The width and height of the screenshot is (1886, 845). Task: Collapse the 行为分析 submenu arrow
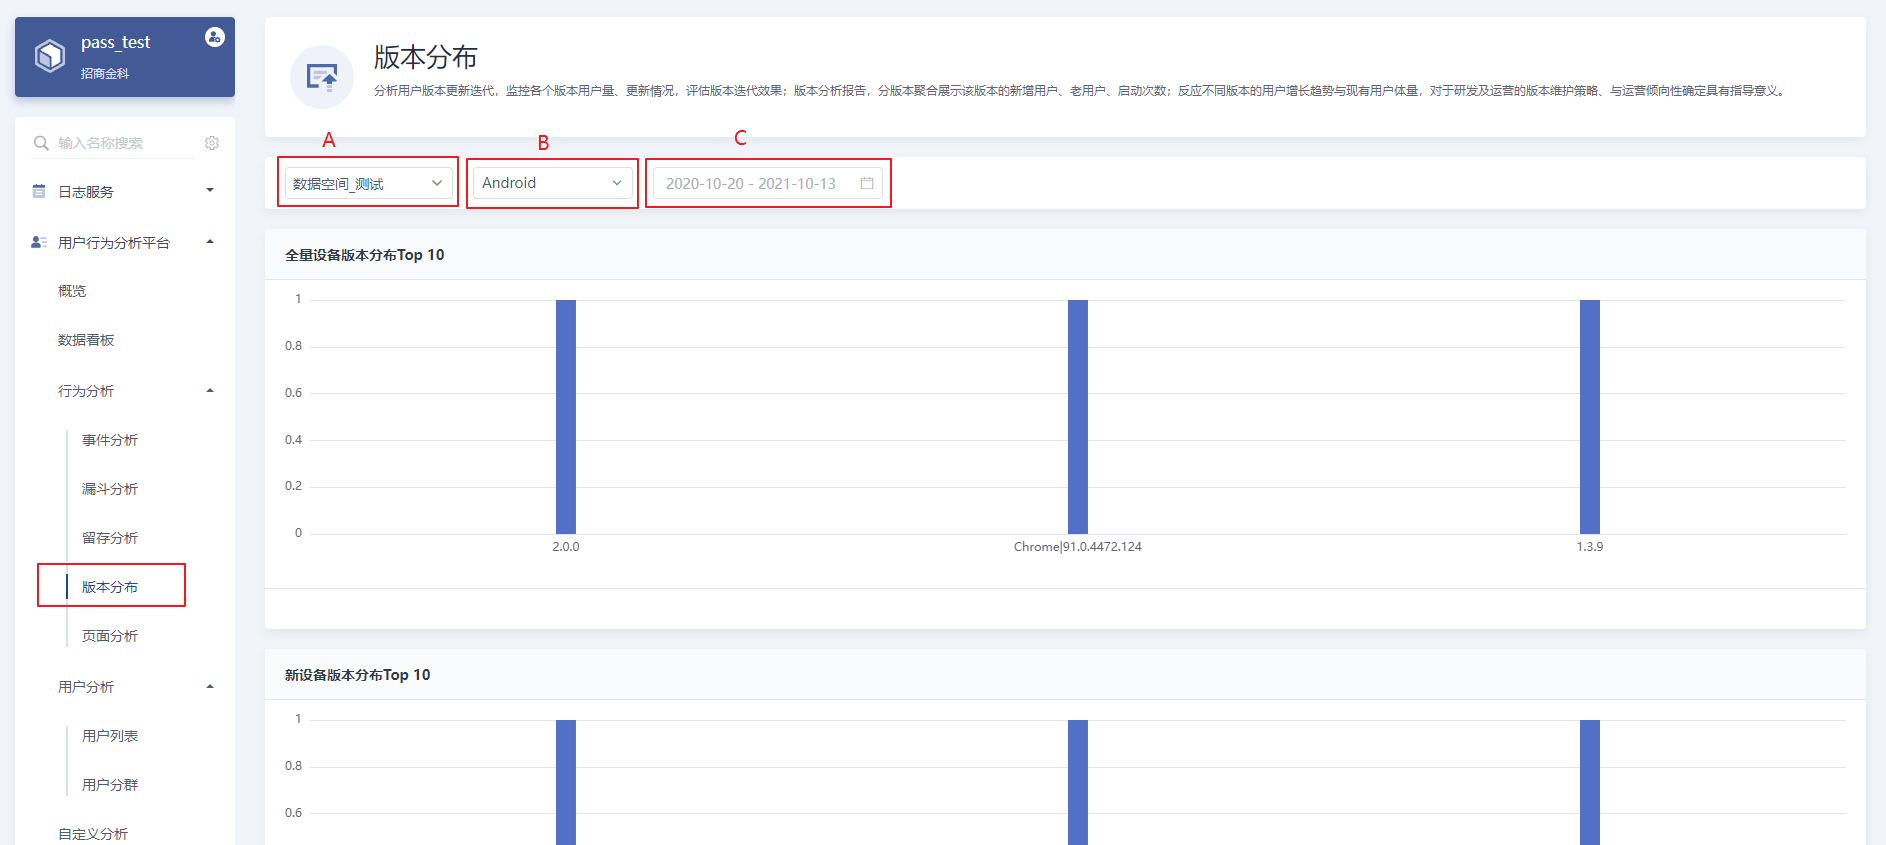coord(210,390)
